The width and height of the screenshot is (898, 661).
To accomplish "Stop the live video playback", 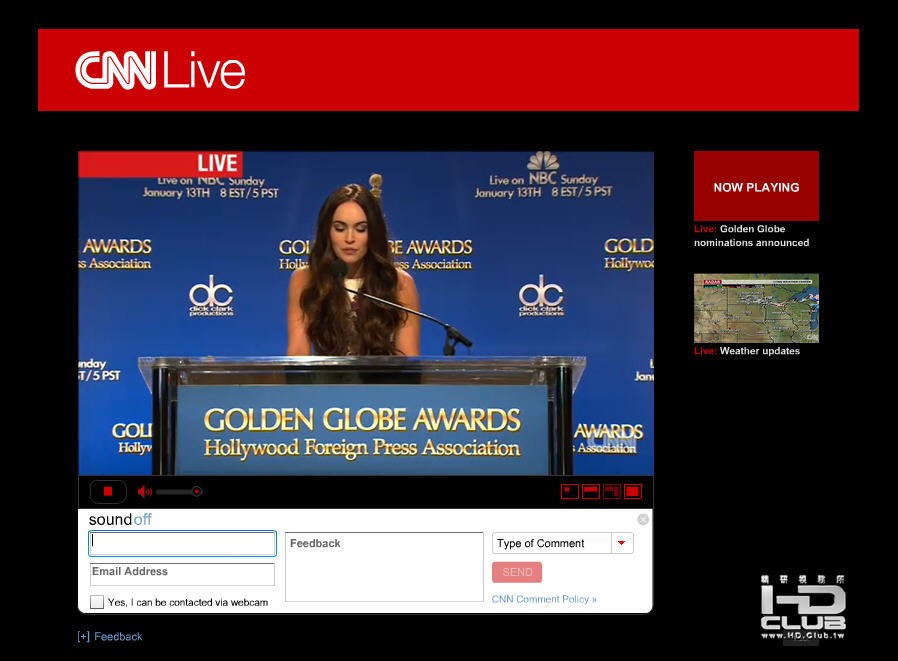I will click(108, 491).
